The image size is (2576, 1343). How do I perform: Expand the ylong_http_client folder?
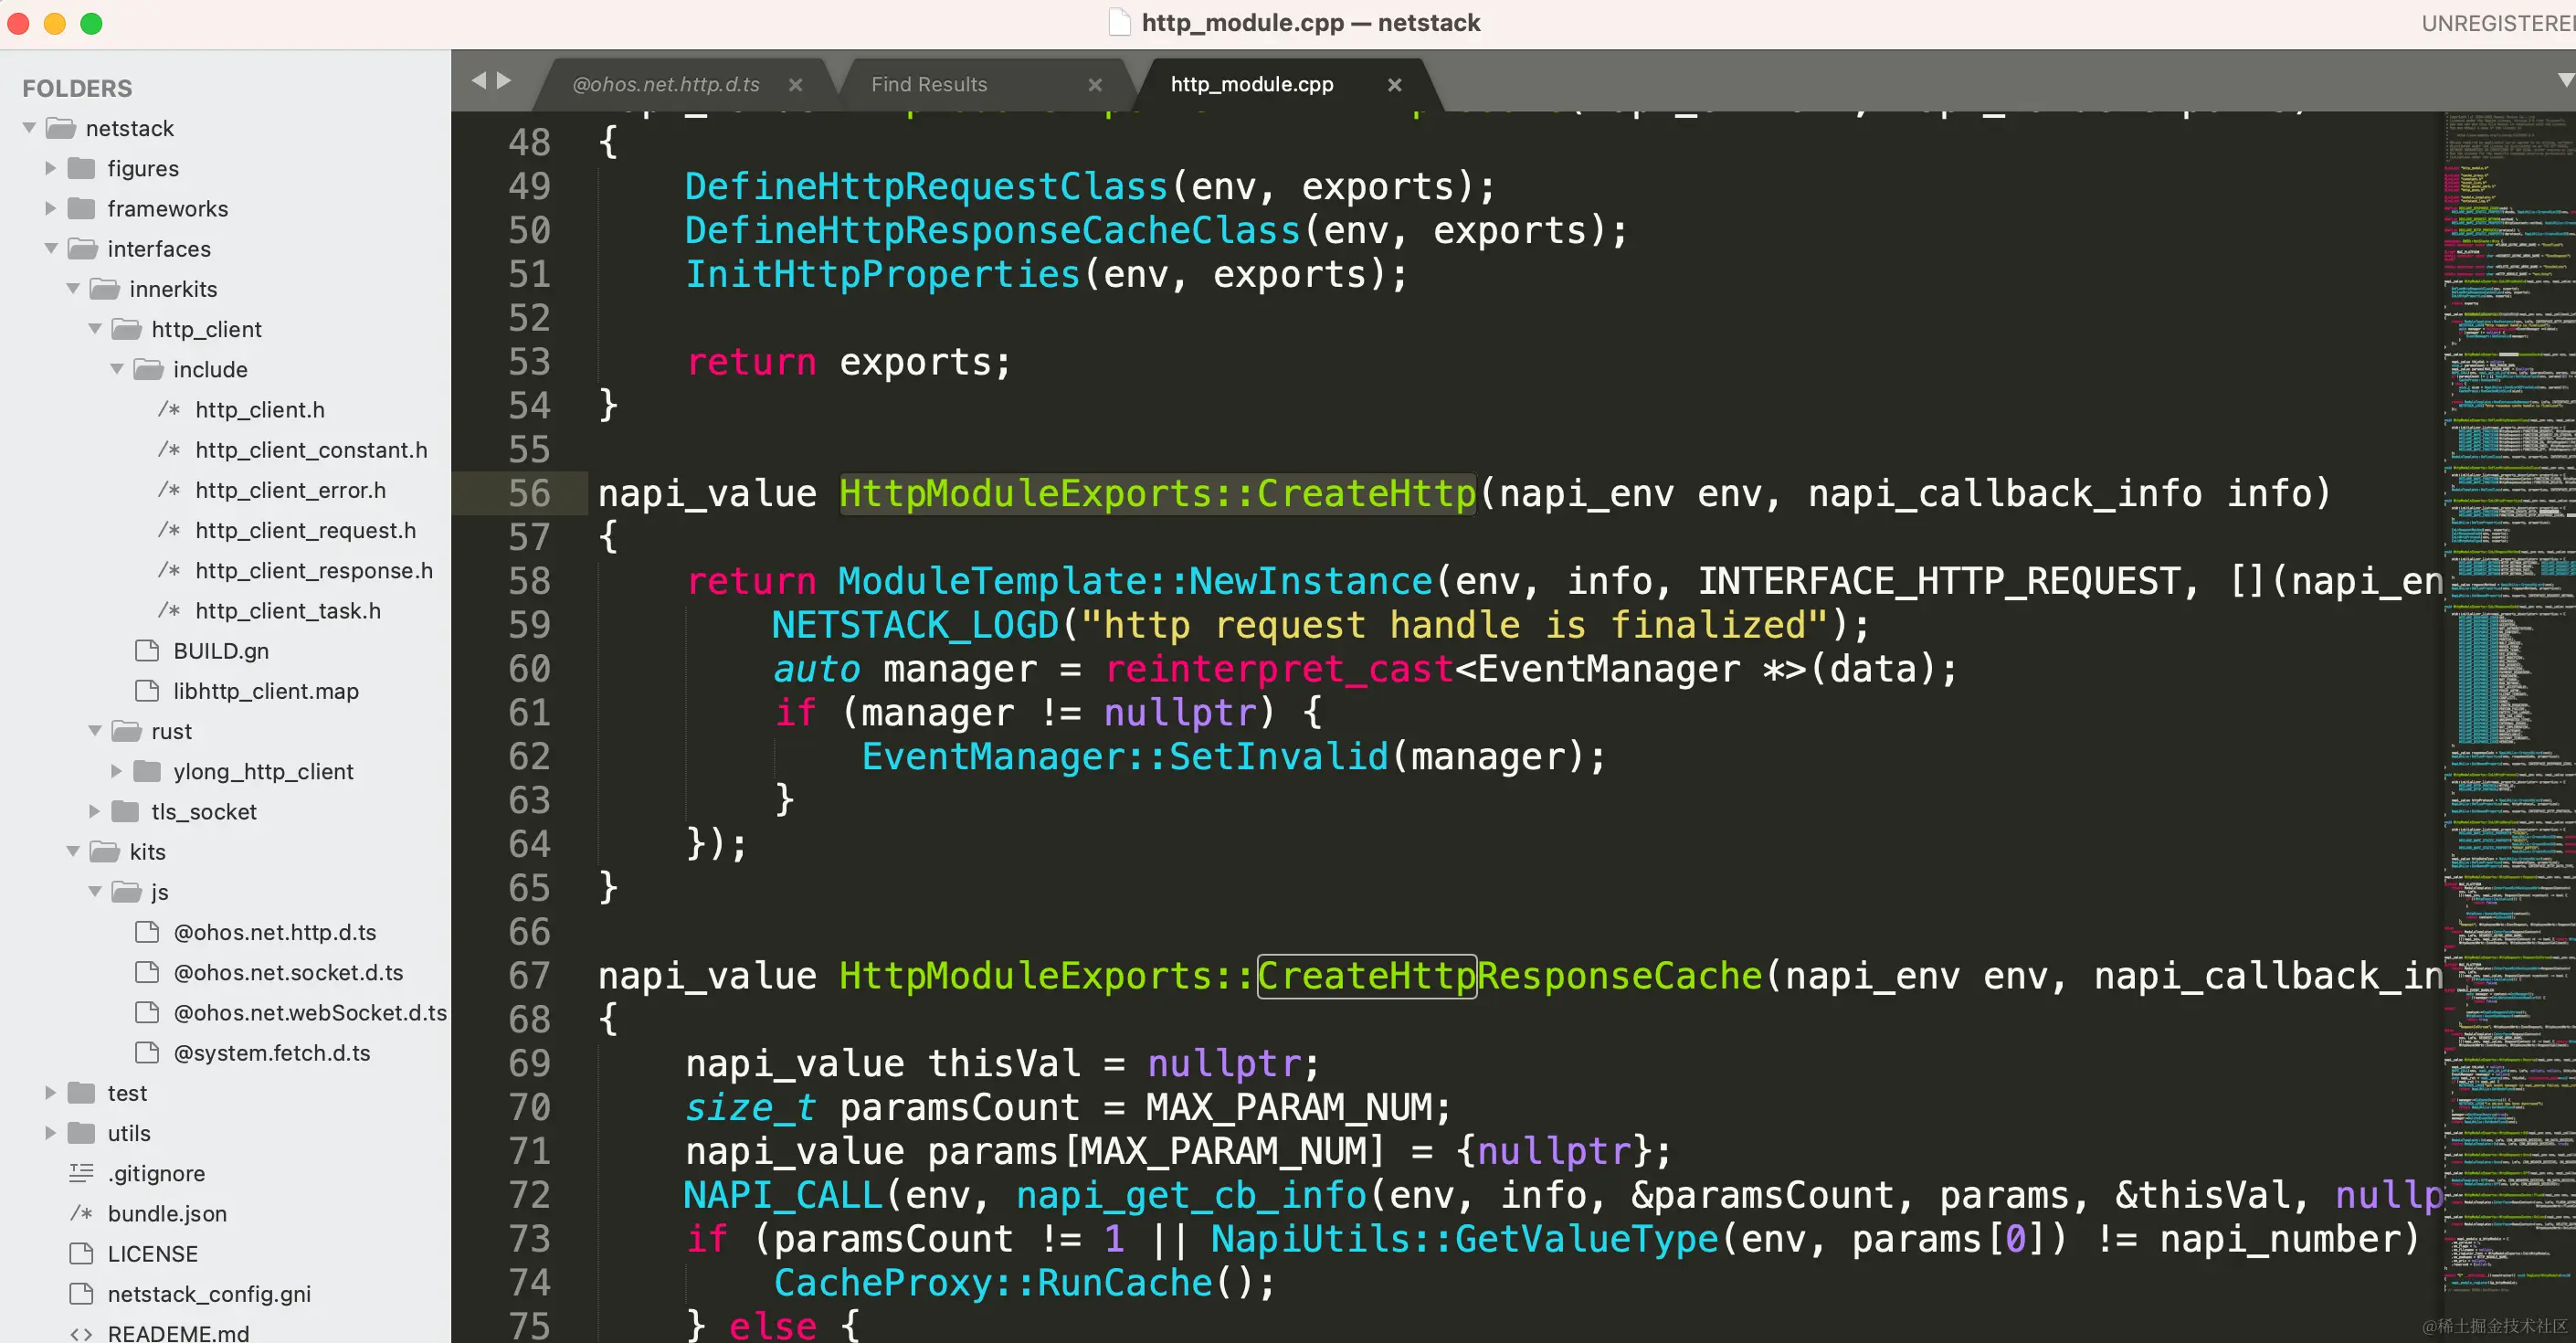(116, 771)
